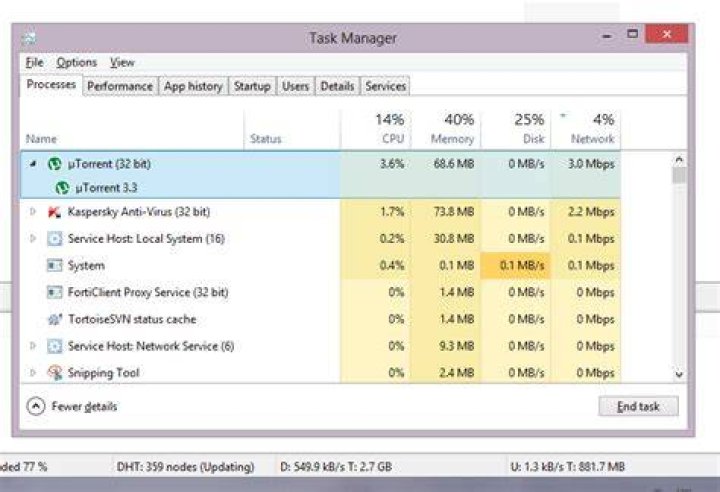Select the µTorrent 3.3 child row
The image size is (720, 492).
[321, 187]
